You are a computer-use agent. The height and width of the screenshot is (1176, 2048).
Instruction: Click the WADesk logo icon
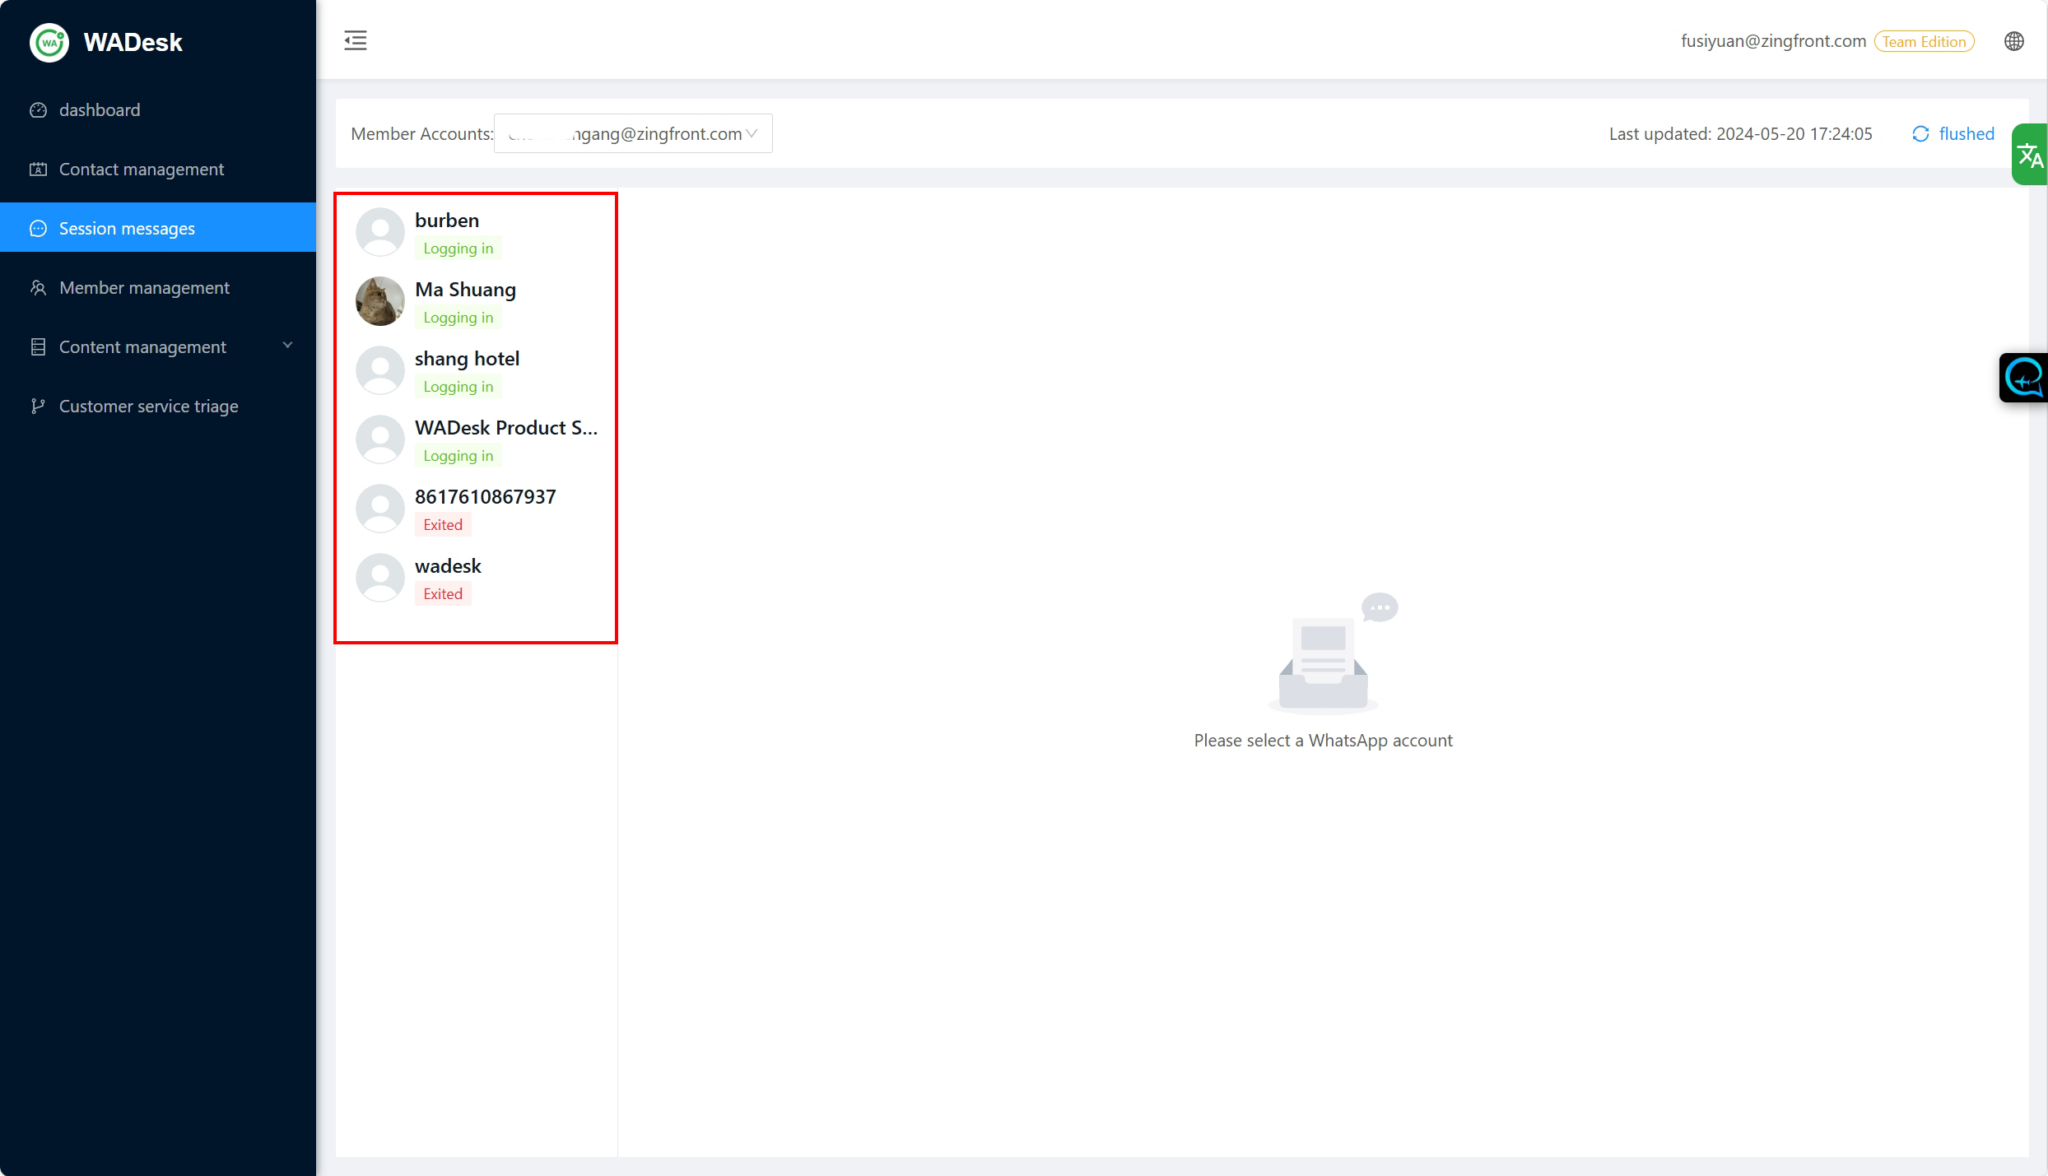click(49, 42)
